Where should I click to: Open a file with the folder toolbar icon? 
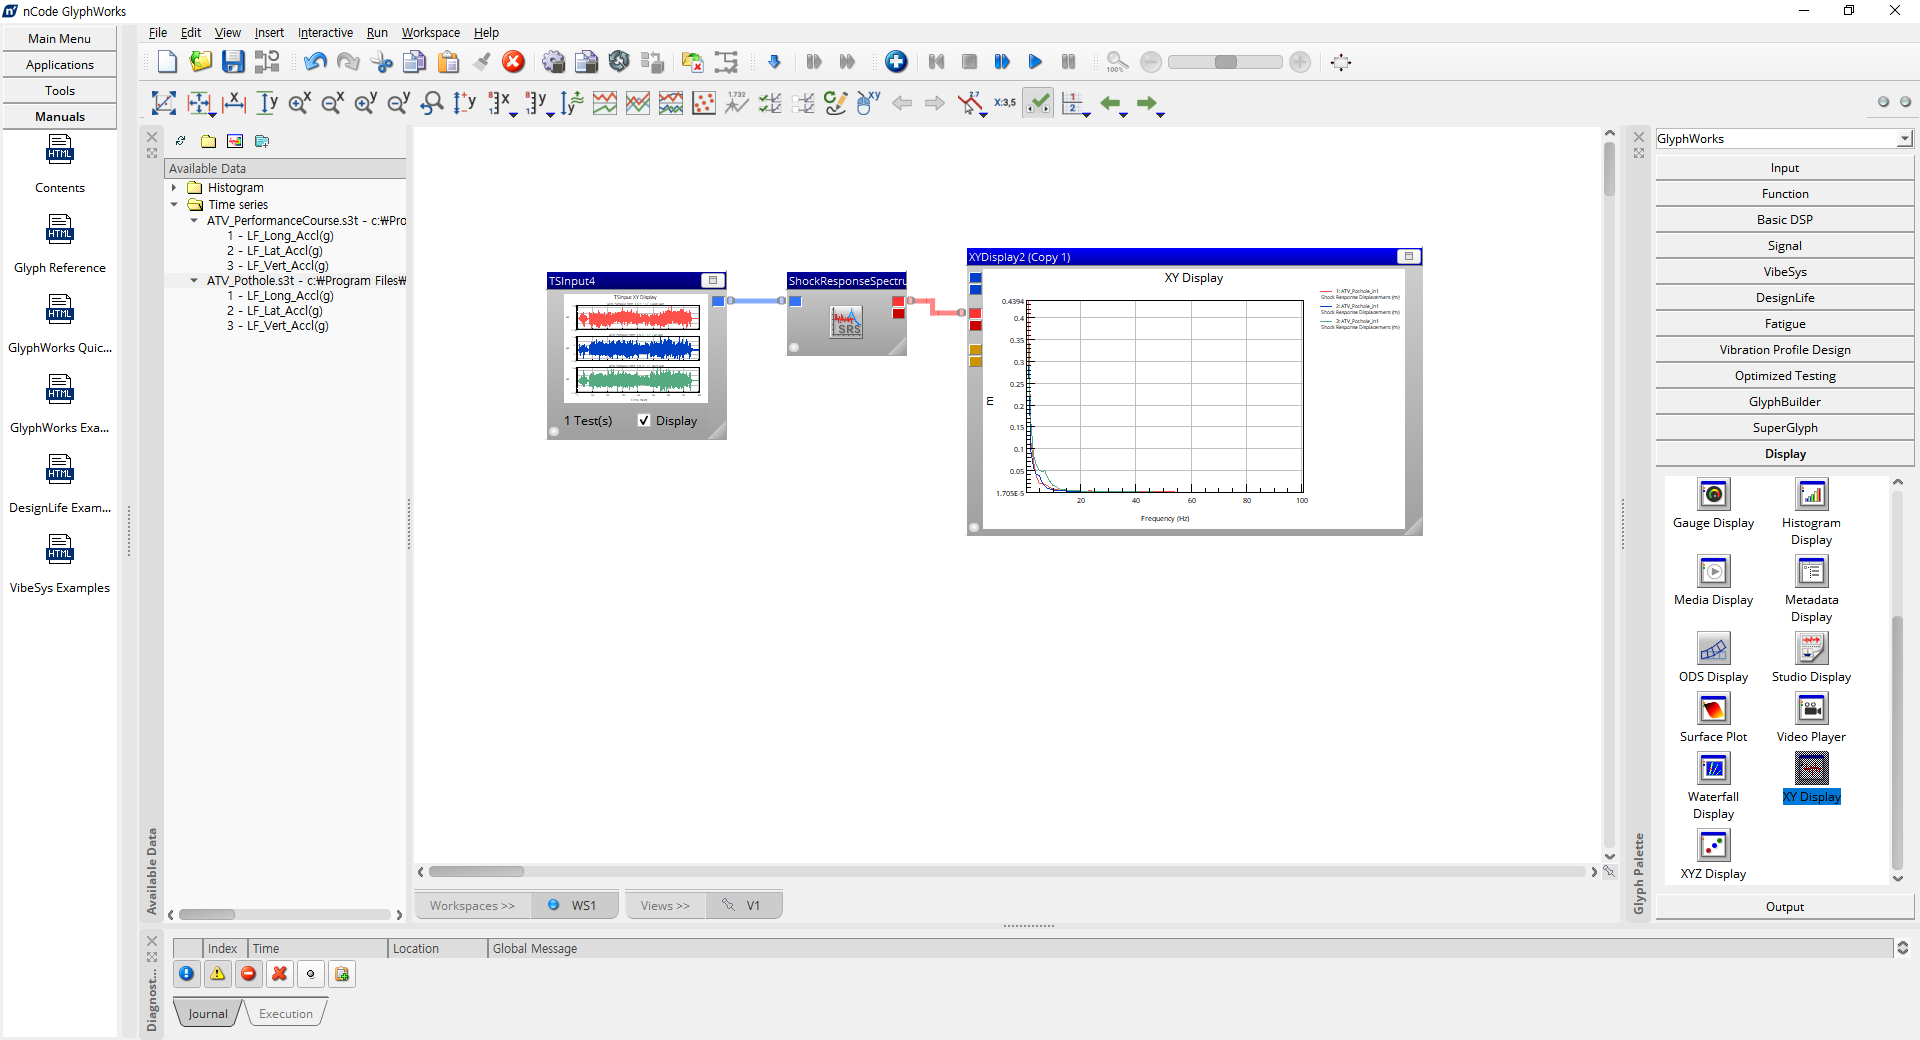tap(201, 62)
